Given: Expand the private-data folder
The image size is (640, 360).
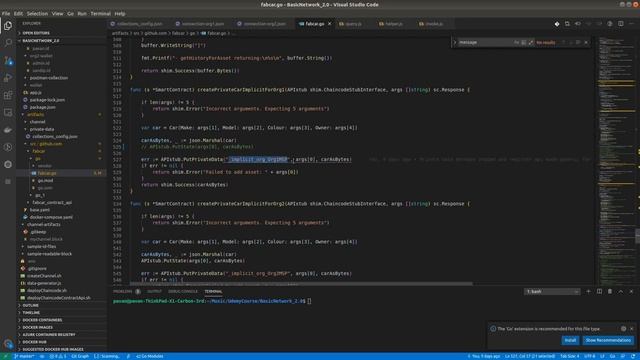Looking at the screenshot, I should point(42,129).
